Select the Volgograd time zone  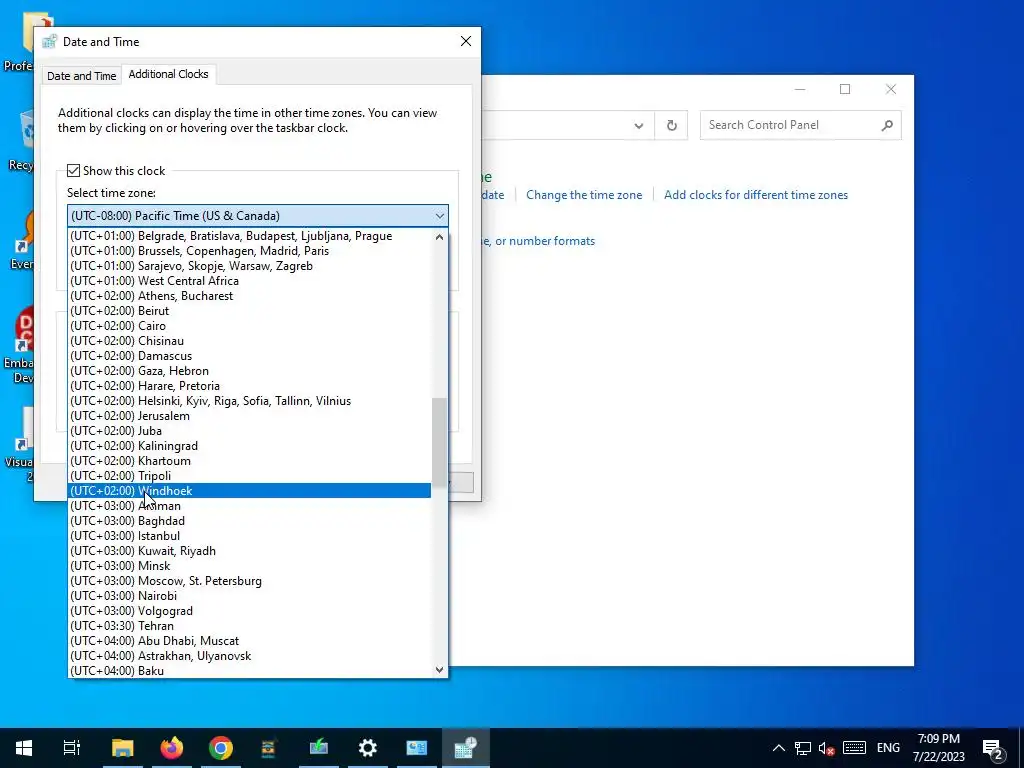(249, 611)
